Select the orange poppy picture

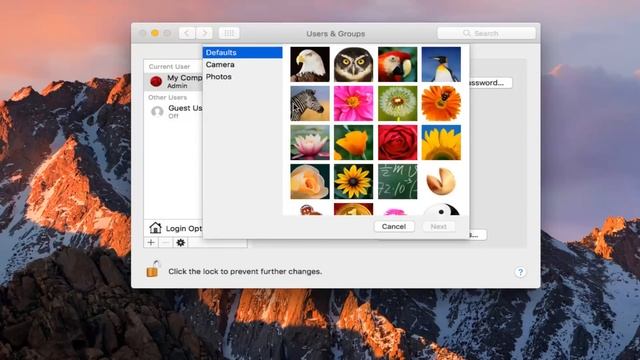click(353, 142)
